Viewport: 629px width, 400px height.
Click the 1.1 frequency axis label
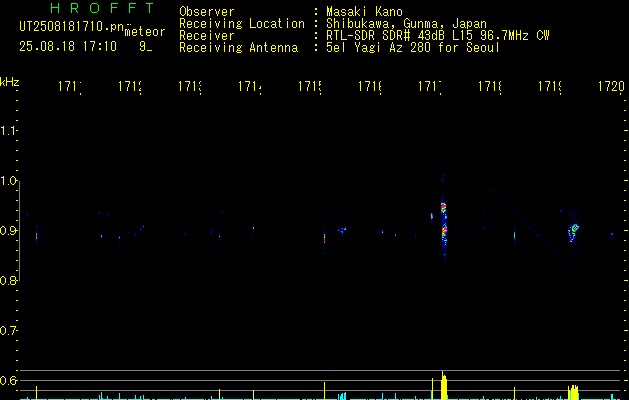pos(8,131)
